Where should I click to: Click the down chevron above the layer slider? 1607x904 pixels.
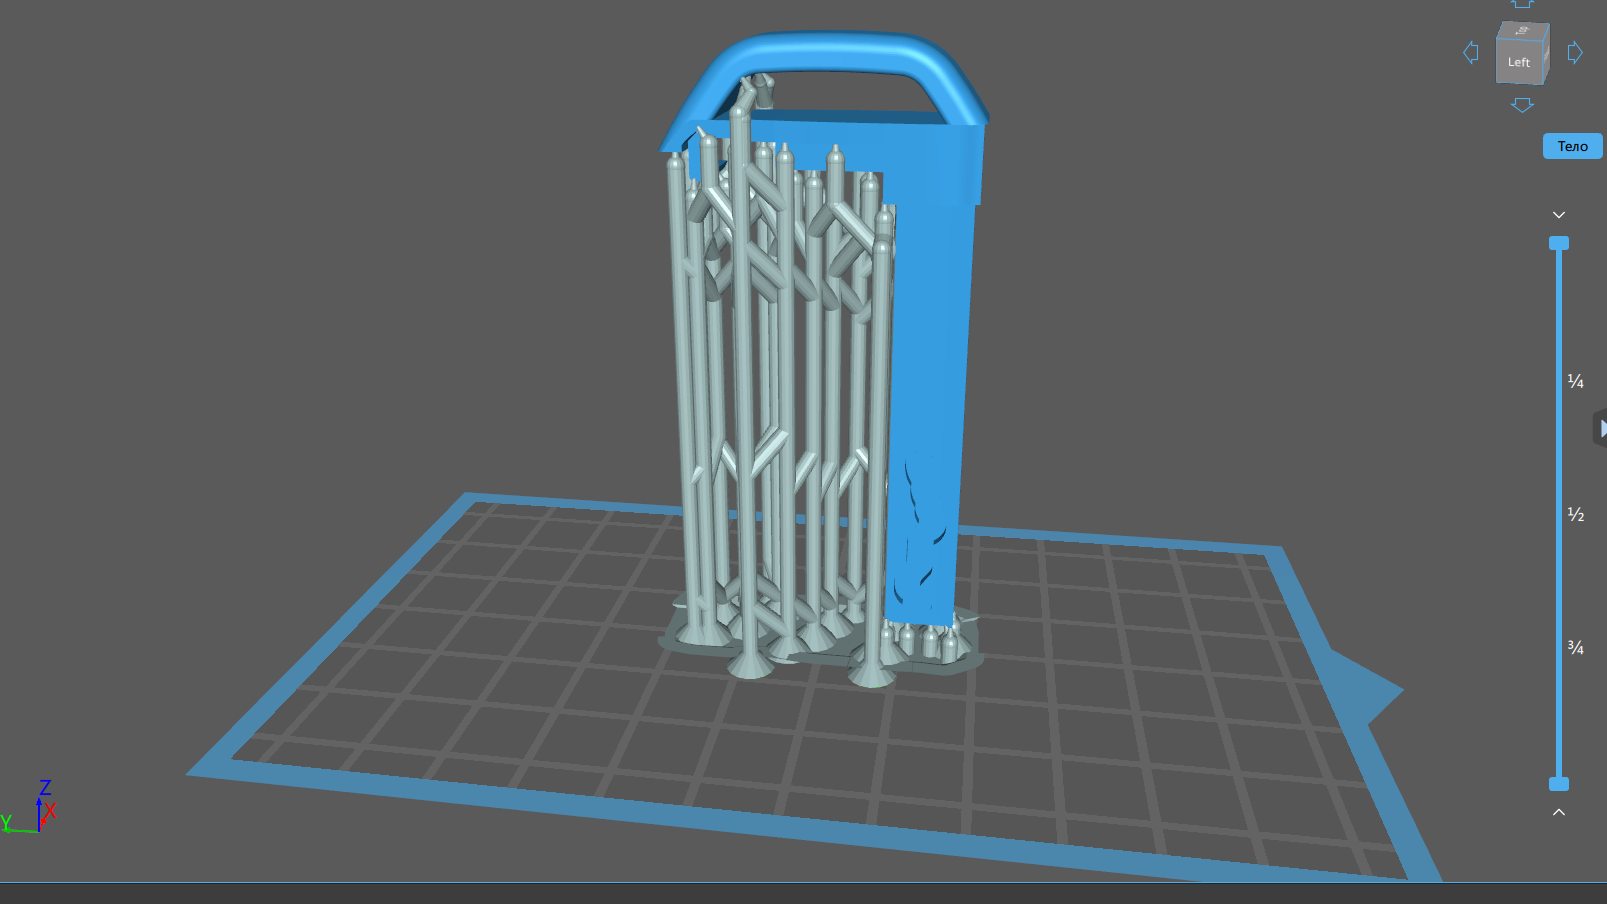[1559, 215]
